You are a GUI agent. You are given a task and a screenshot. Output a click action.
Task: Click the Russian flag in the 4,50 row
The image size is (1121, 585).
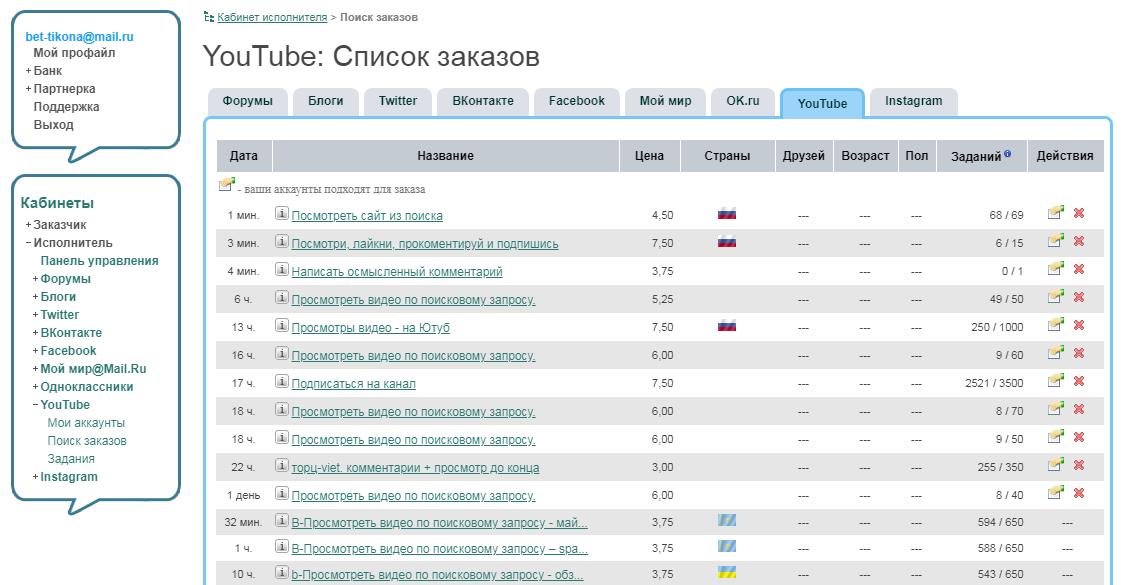tap(726, 213)
